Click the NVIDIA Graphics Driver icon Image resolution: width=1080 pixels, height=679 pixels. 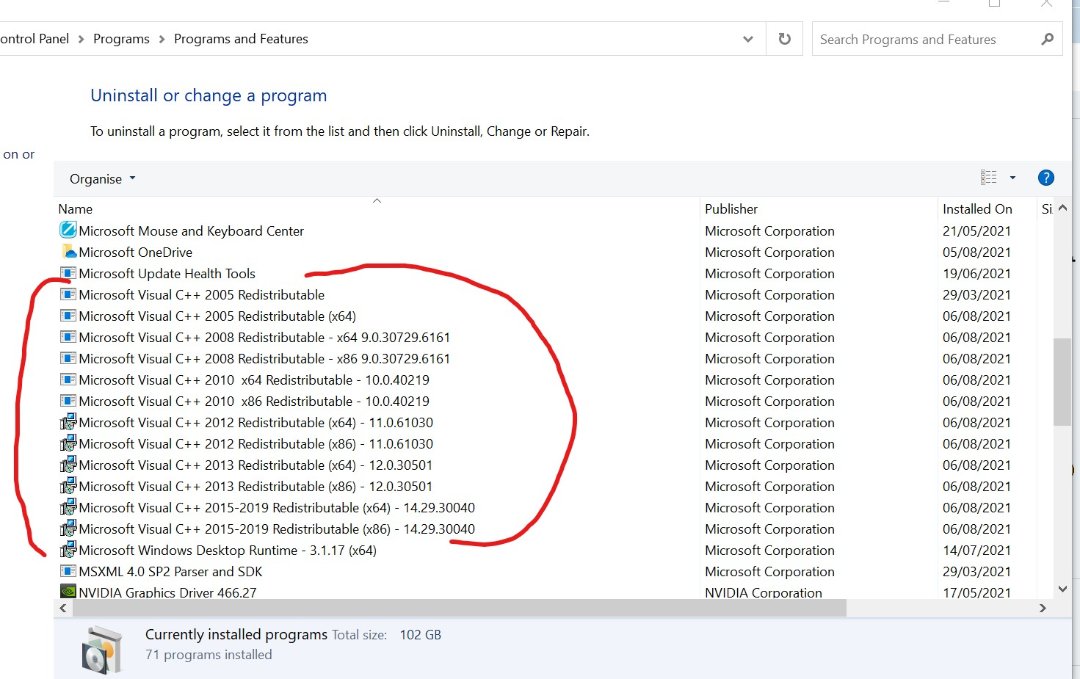click(x=68, y=592)
